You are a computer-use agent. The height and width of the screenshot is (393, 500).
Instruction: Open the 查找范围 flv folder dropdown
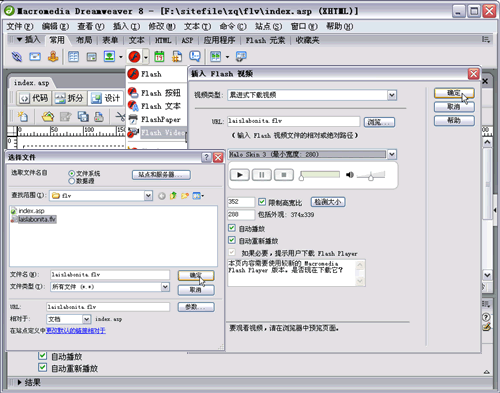[148, 196]
